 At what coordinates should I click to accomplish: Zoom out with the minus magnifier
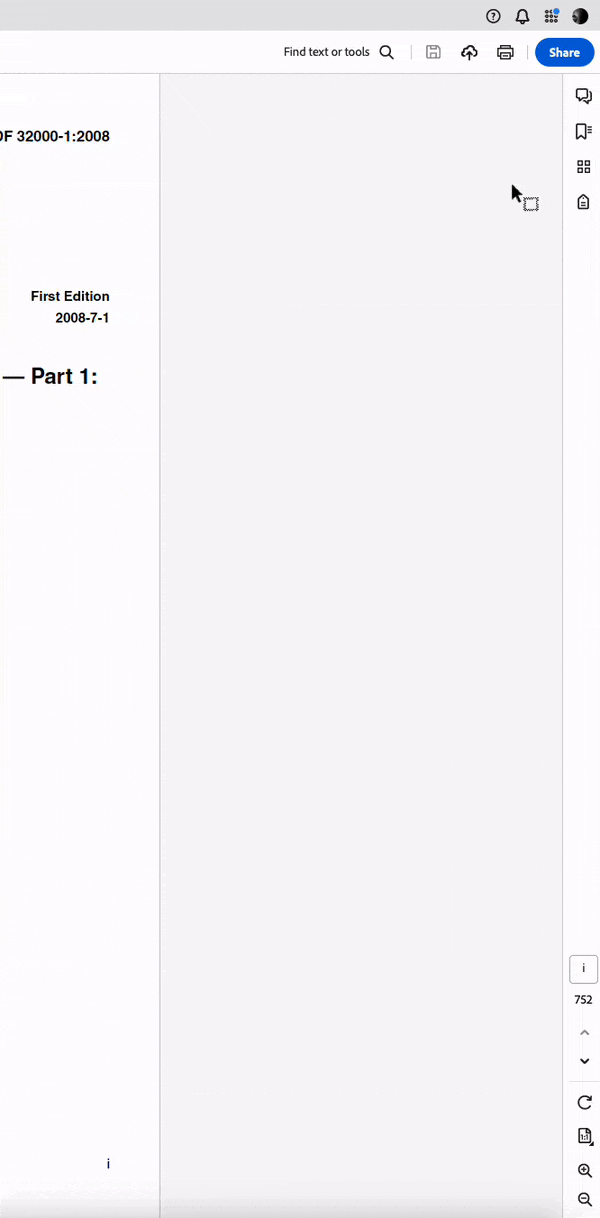coord(585,1199)
